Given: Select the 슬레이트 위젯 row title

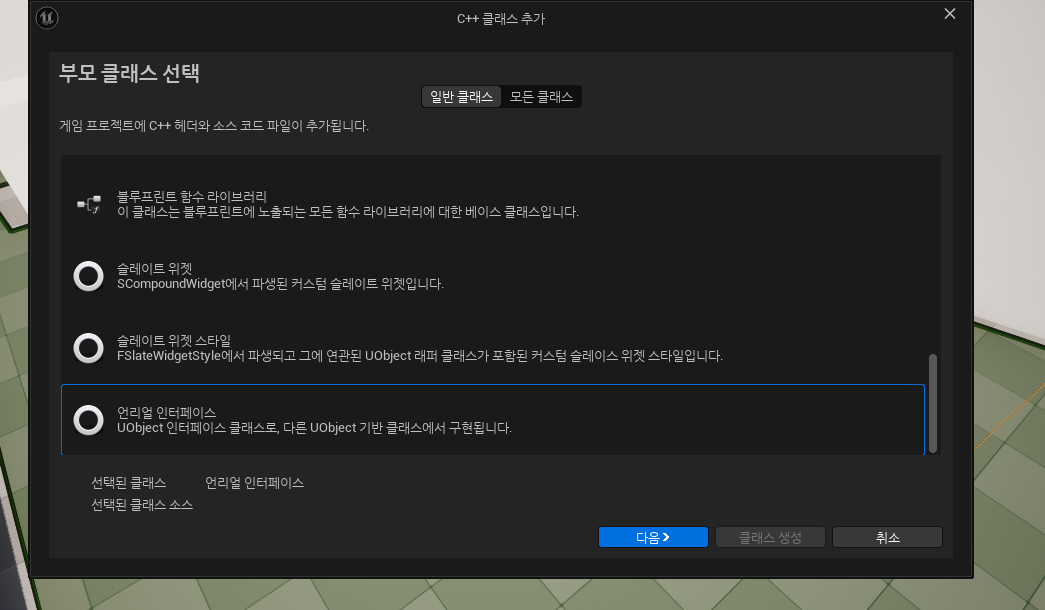Looking at the screenshot, I should (x=155, y=269).
